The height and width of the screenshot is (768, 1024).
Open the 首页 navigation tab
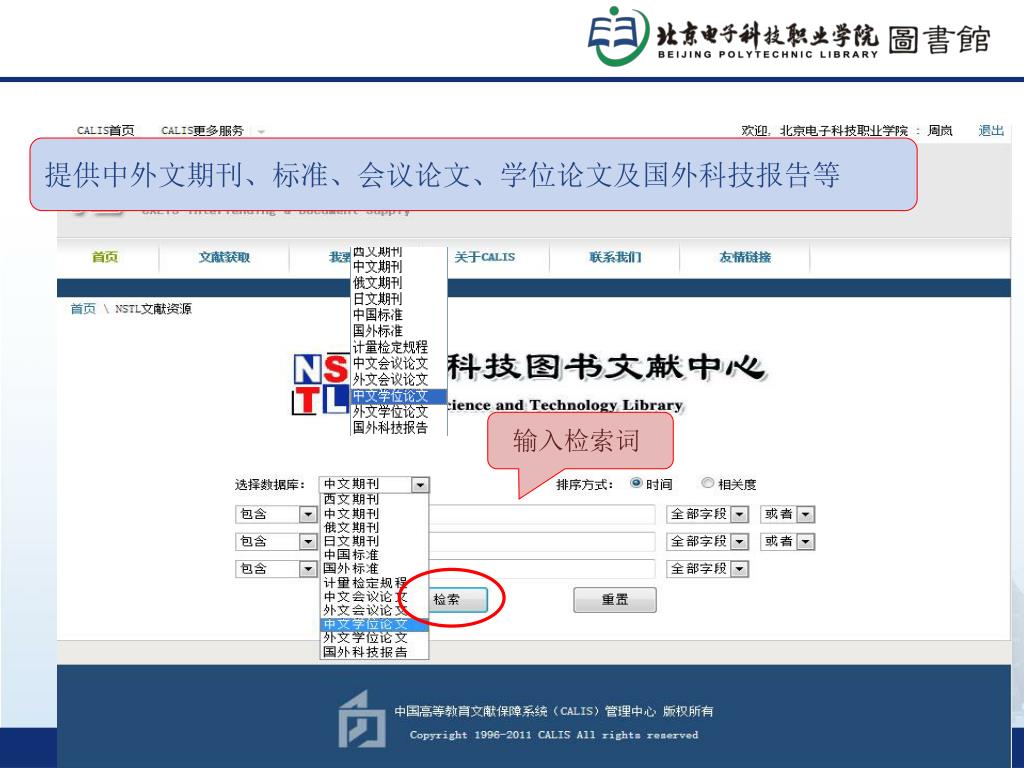pyautogui.click(x=105, y=257)
